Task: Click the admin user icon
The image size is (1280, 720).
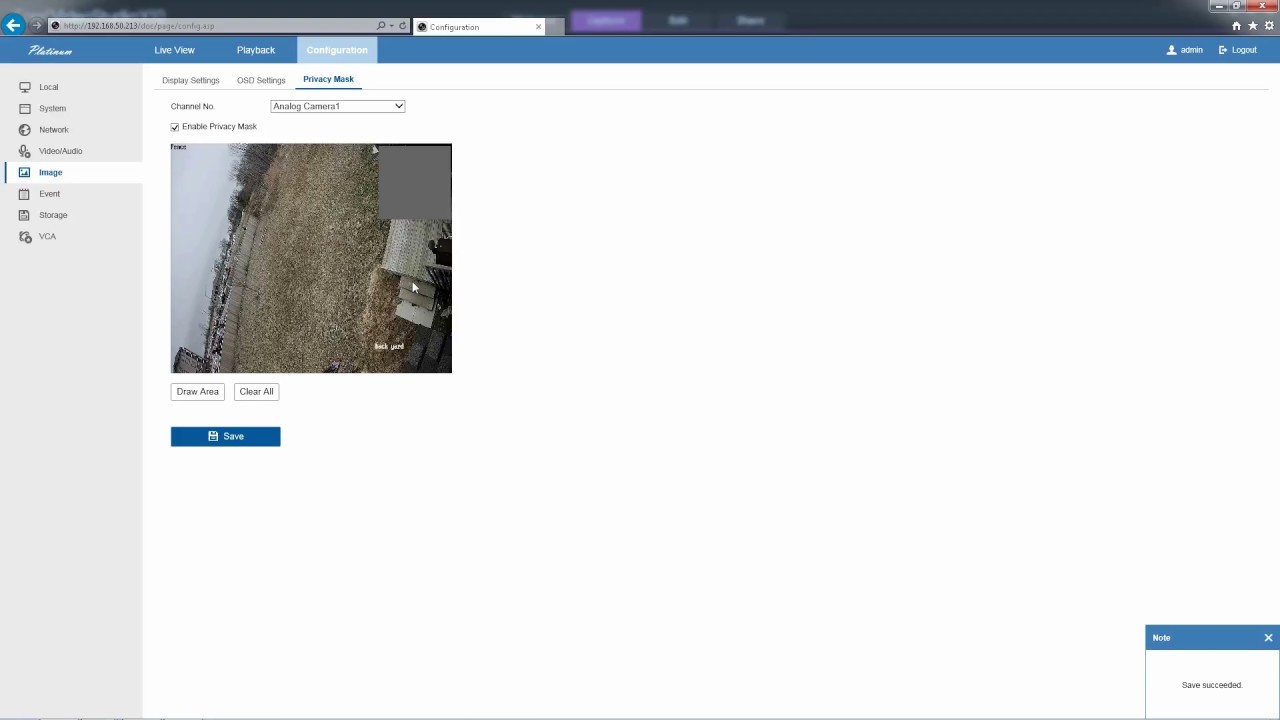Action: pos(1171,50)
